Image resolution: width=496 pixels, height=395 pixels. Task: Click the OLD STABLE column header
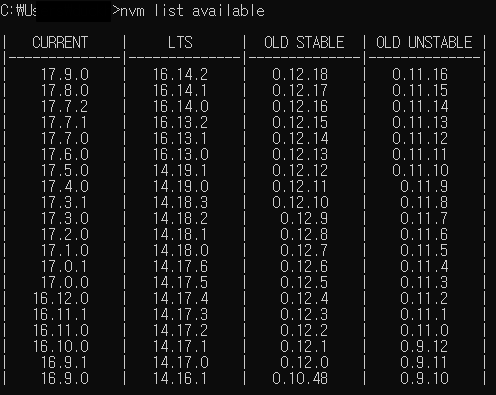point(304,43)
